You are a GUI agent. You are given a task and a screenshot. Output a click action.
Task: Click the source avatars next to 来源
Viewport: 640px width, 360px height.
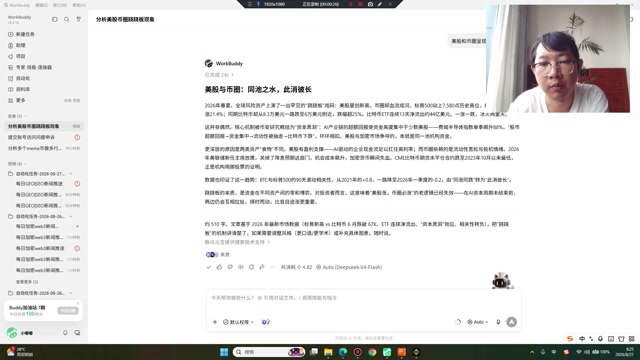(x=211, y=254)
